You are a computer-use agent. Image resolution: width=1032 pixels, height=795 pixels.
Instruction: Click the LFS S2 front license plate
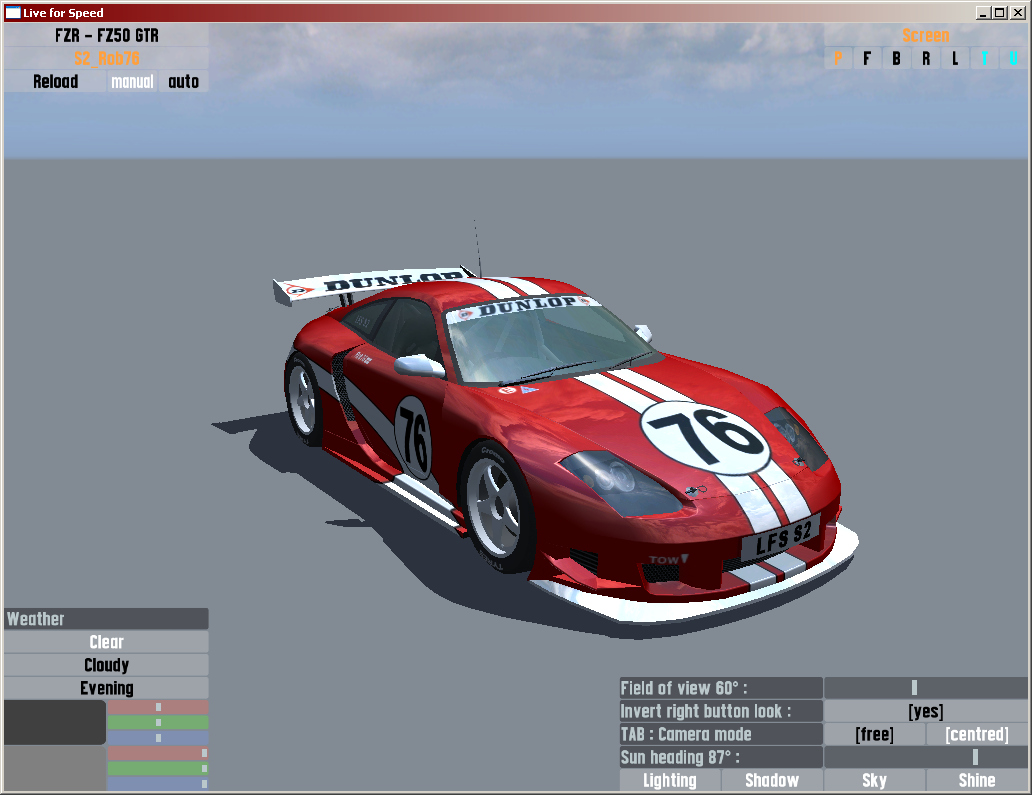tap(781, 540)
